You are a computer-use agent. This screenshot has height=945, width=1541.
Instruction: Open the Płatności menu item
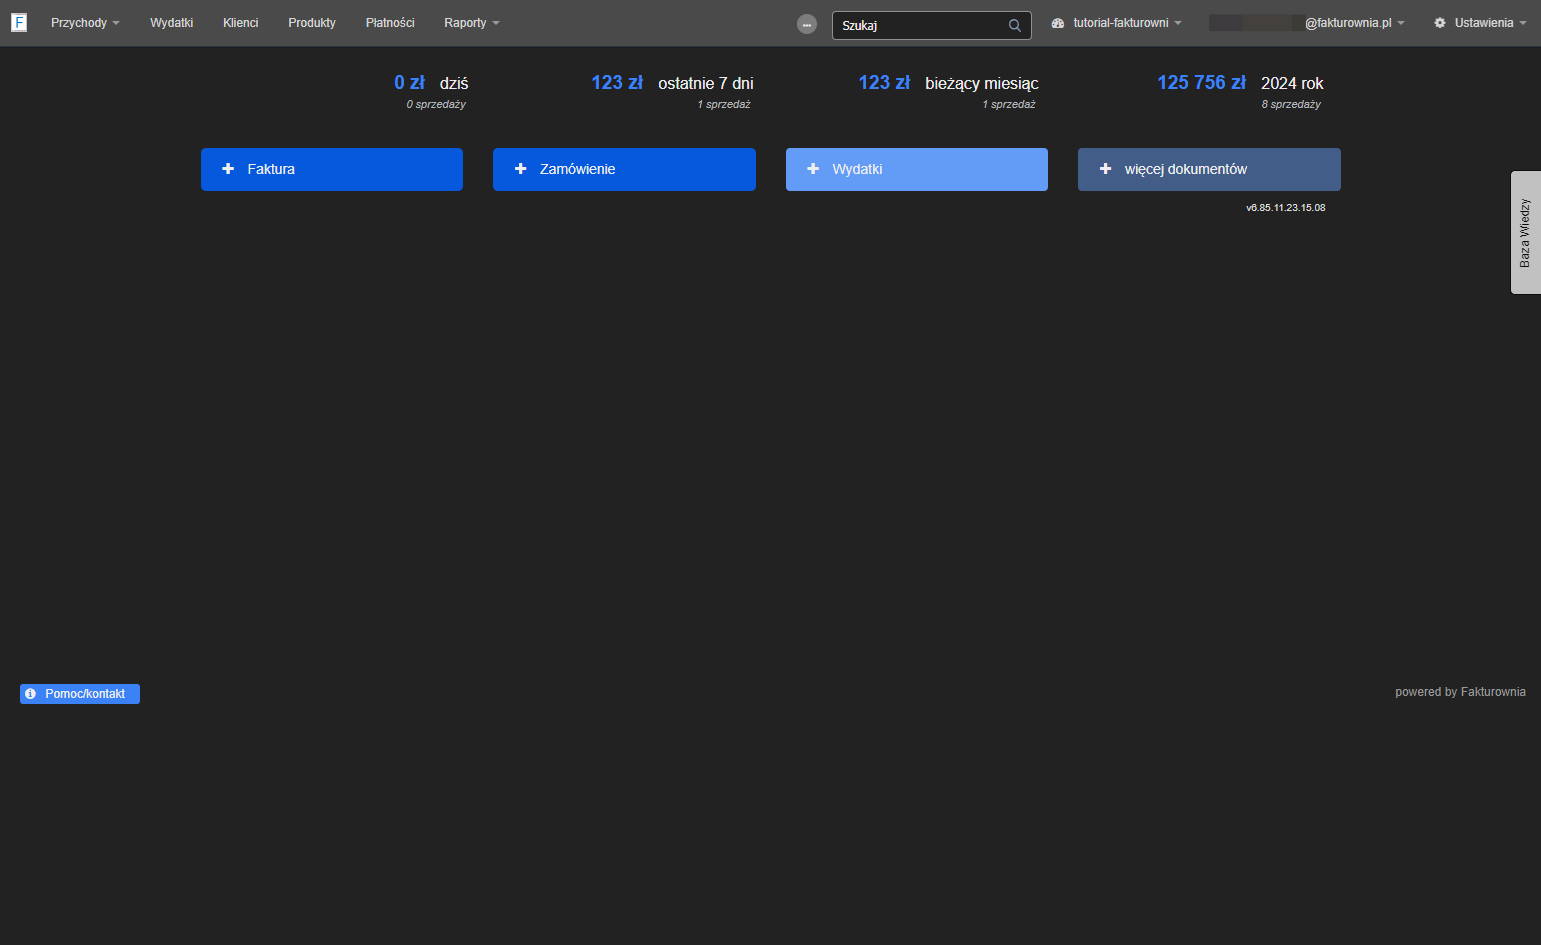point(390,23)
